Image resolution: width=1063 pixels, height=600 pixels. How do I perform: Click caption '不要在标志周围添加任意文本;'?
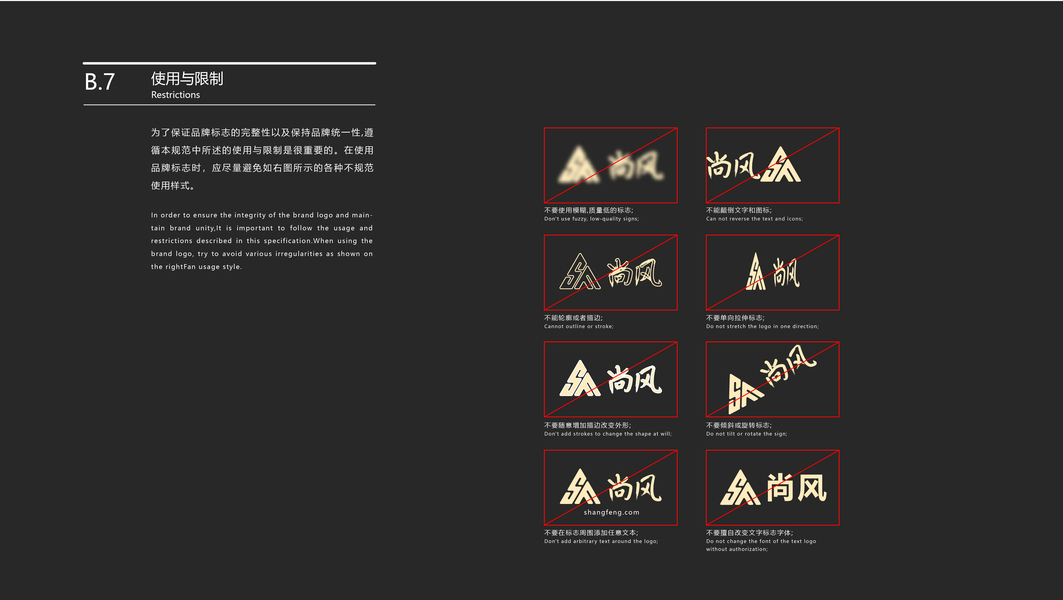pos(590,533)
